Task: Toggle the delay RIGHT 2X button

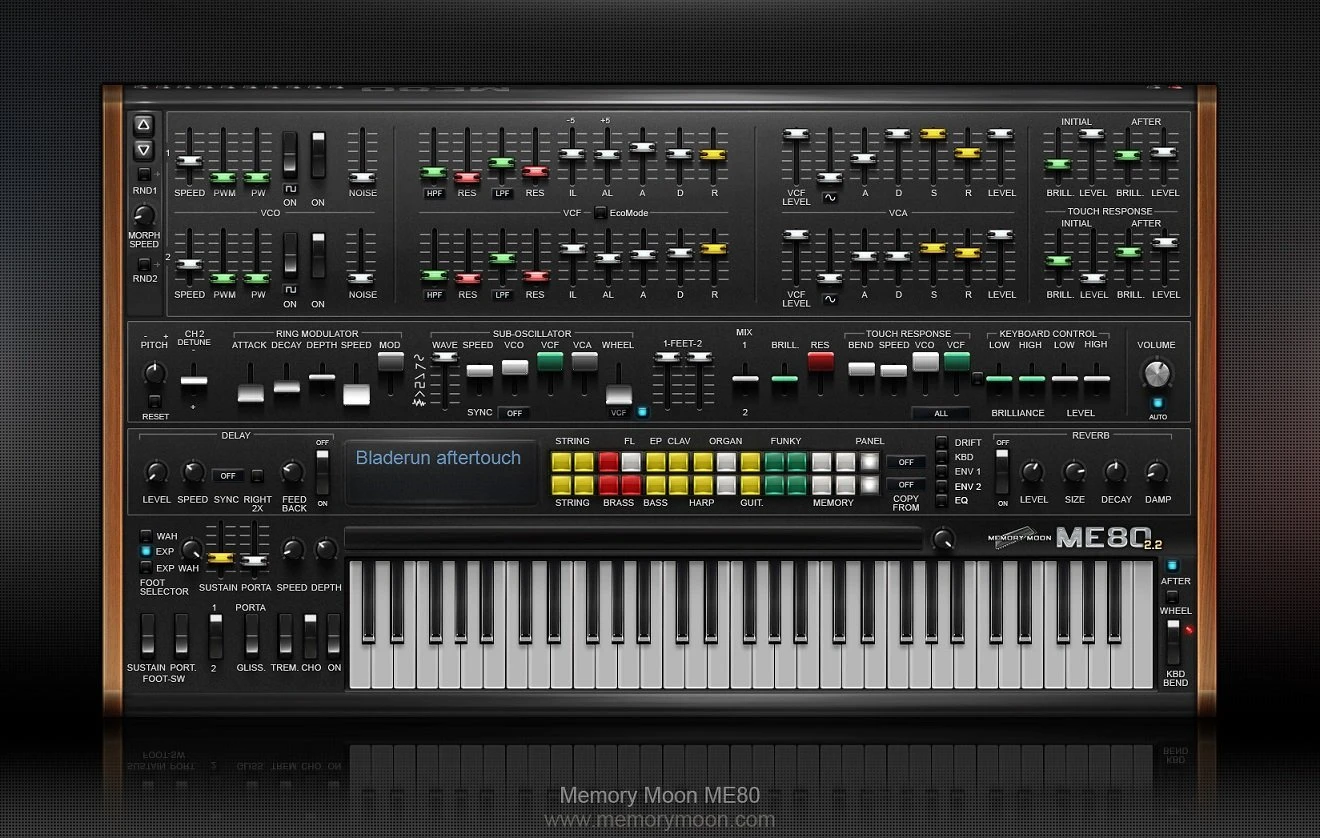Action: 257,475
